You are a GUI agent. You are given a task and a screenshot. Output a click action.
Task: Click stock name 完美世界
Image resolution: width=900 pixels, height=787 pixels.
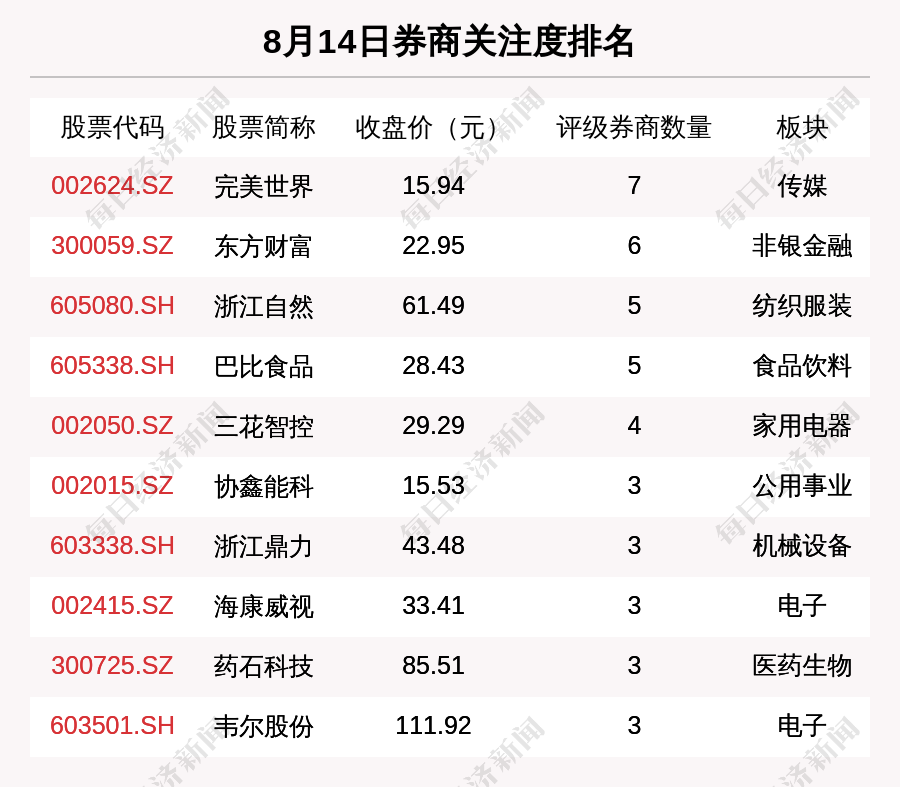pos(263,187)
